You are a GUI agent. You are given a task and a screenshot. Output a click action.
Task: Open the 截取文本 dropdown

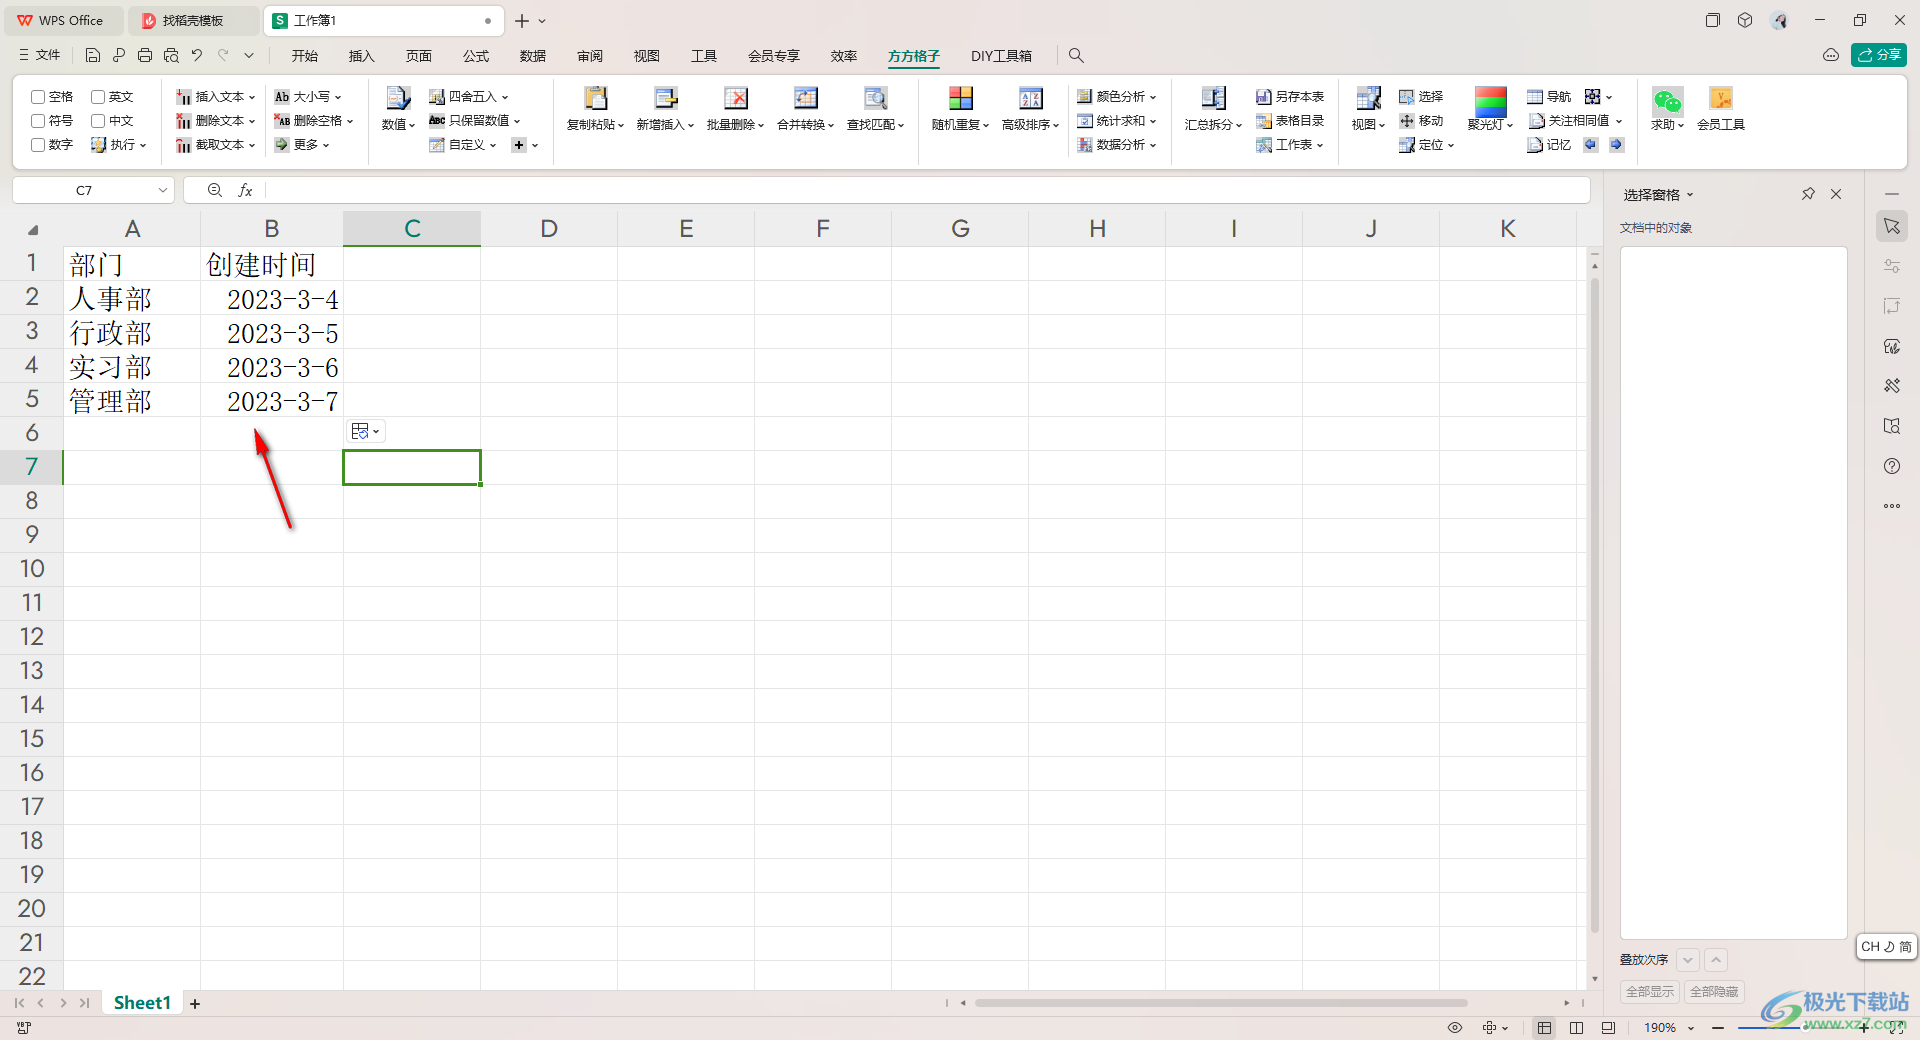[x=216, y=145]
